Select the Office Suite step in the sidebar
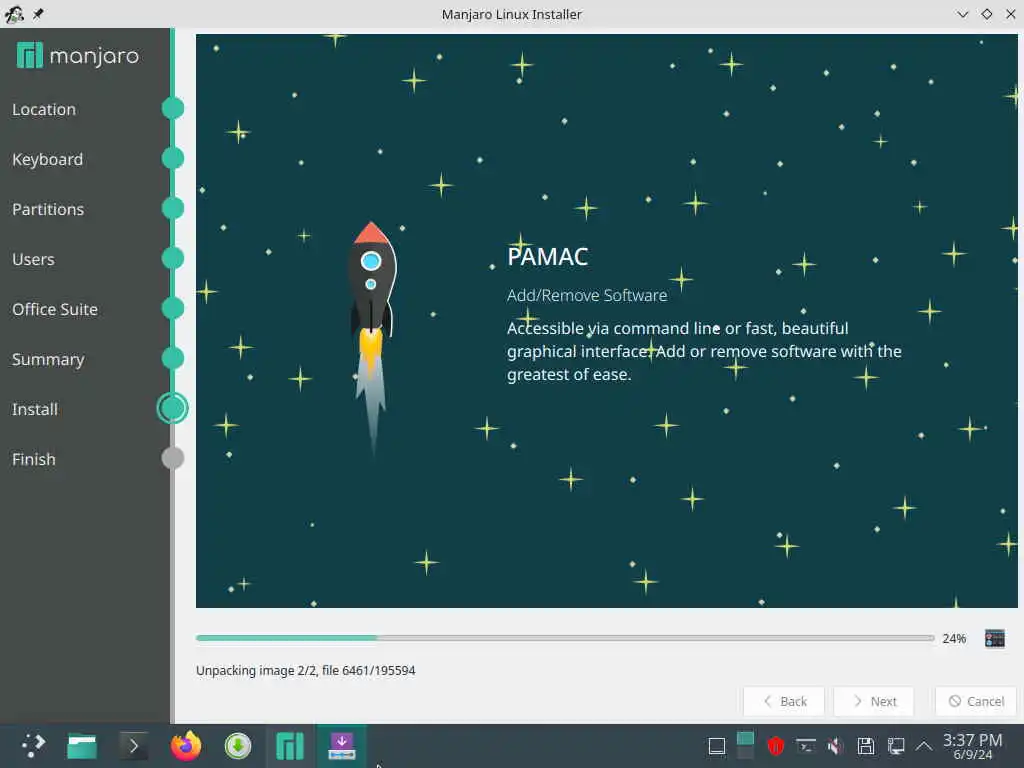Image resolution: width=1024 pixels, height=768 pixels. 55,309
